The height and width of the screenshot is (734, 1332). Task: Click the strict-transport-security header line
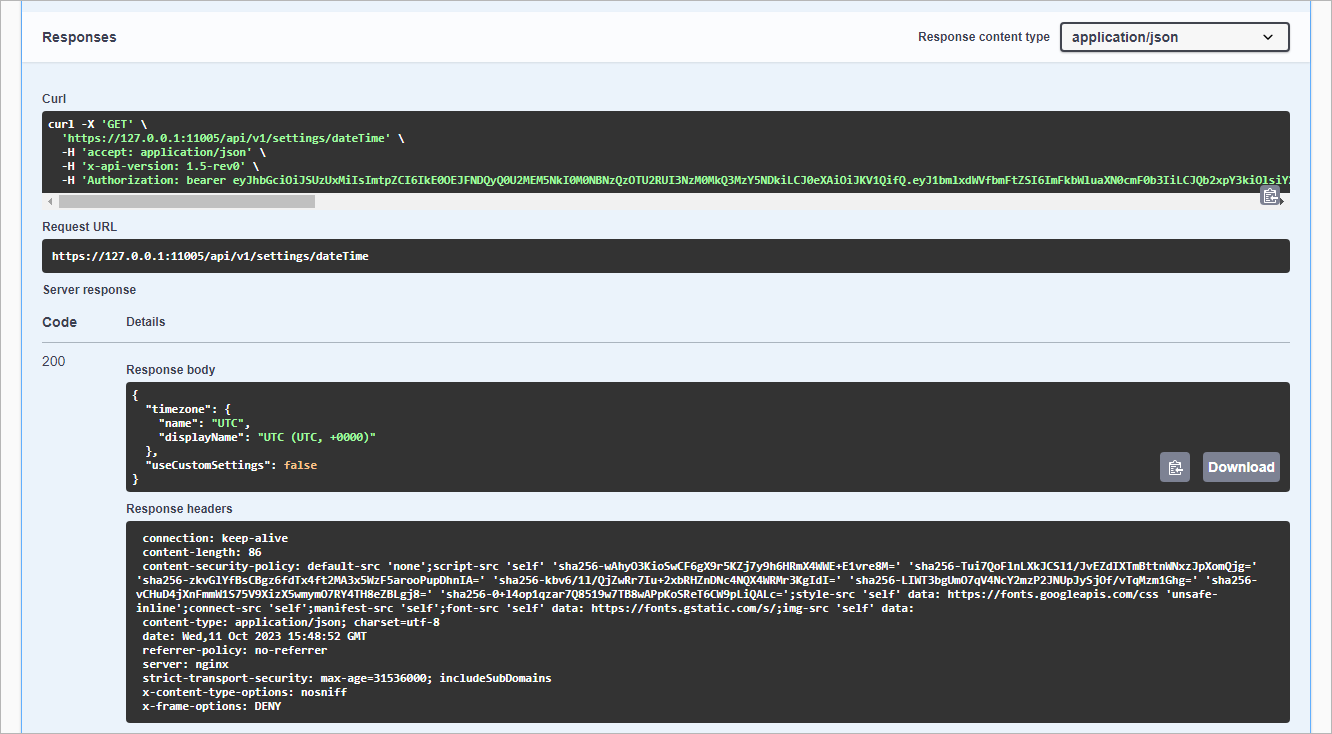pos(346,678)
